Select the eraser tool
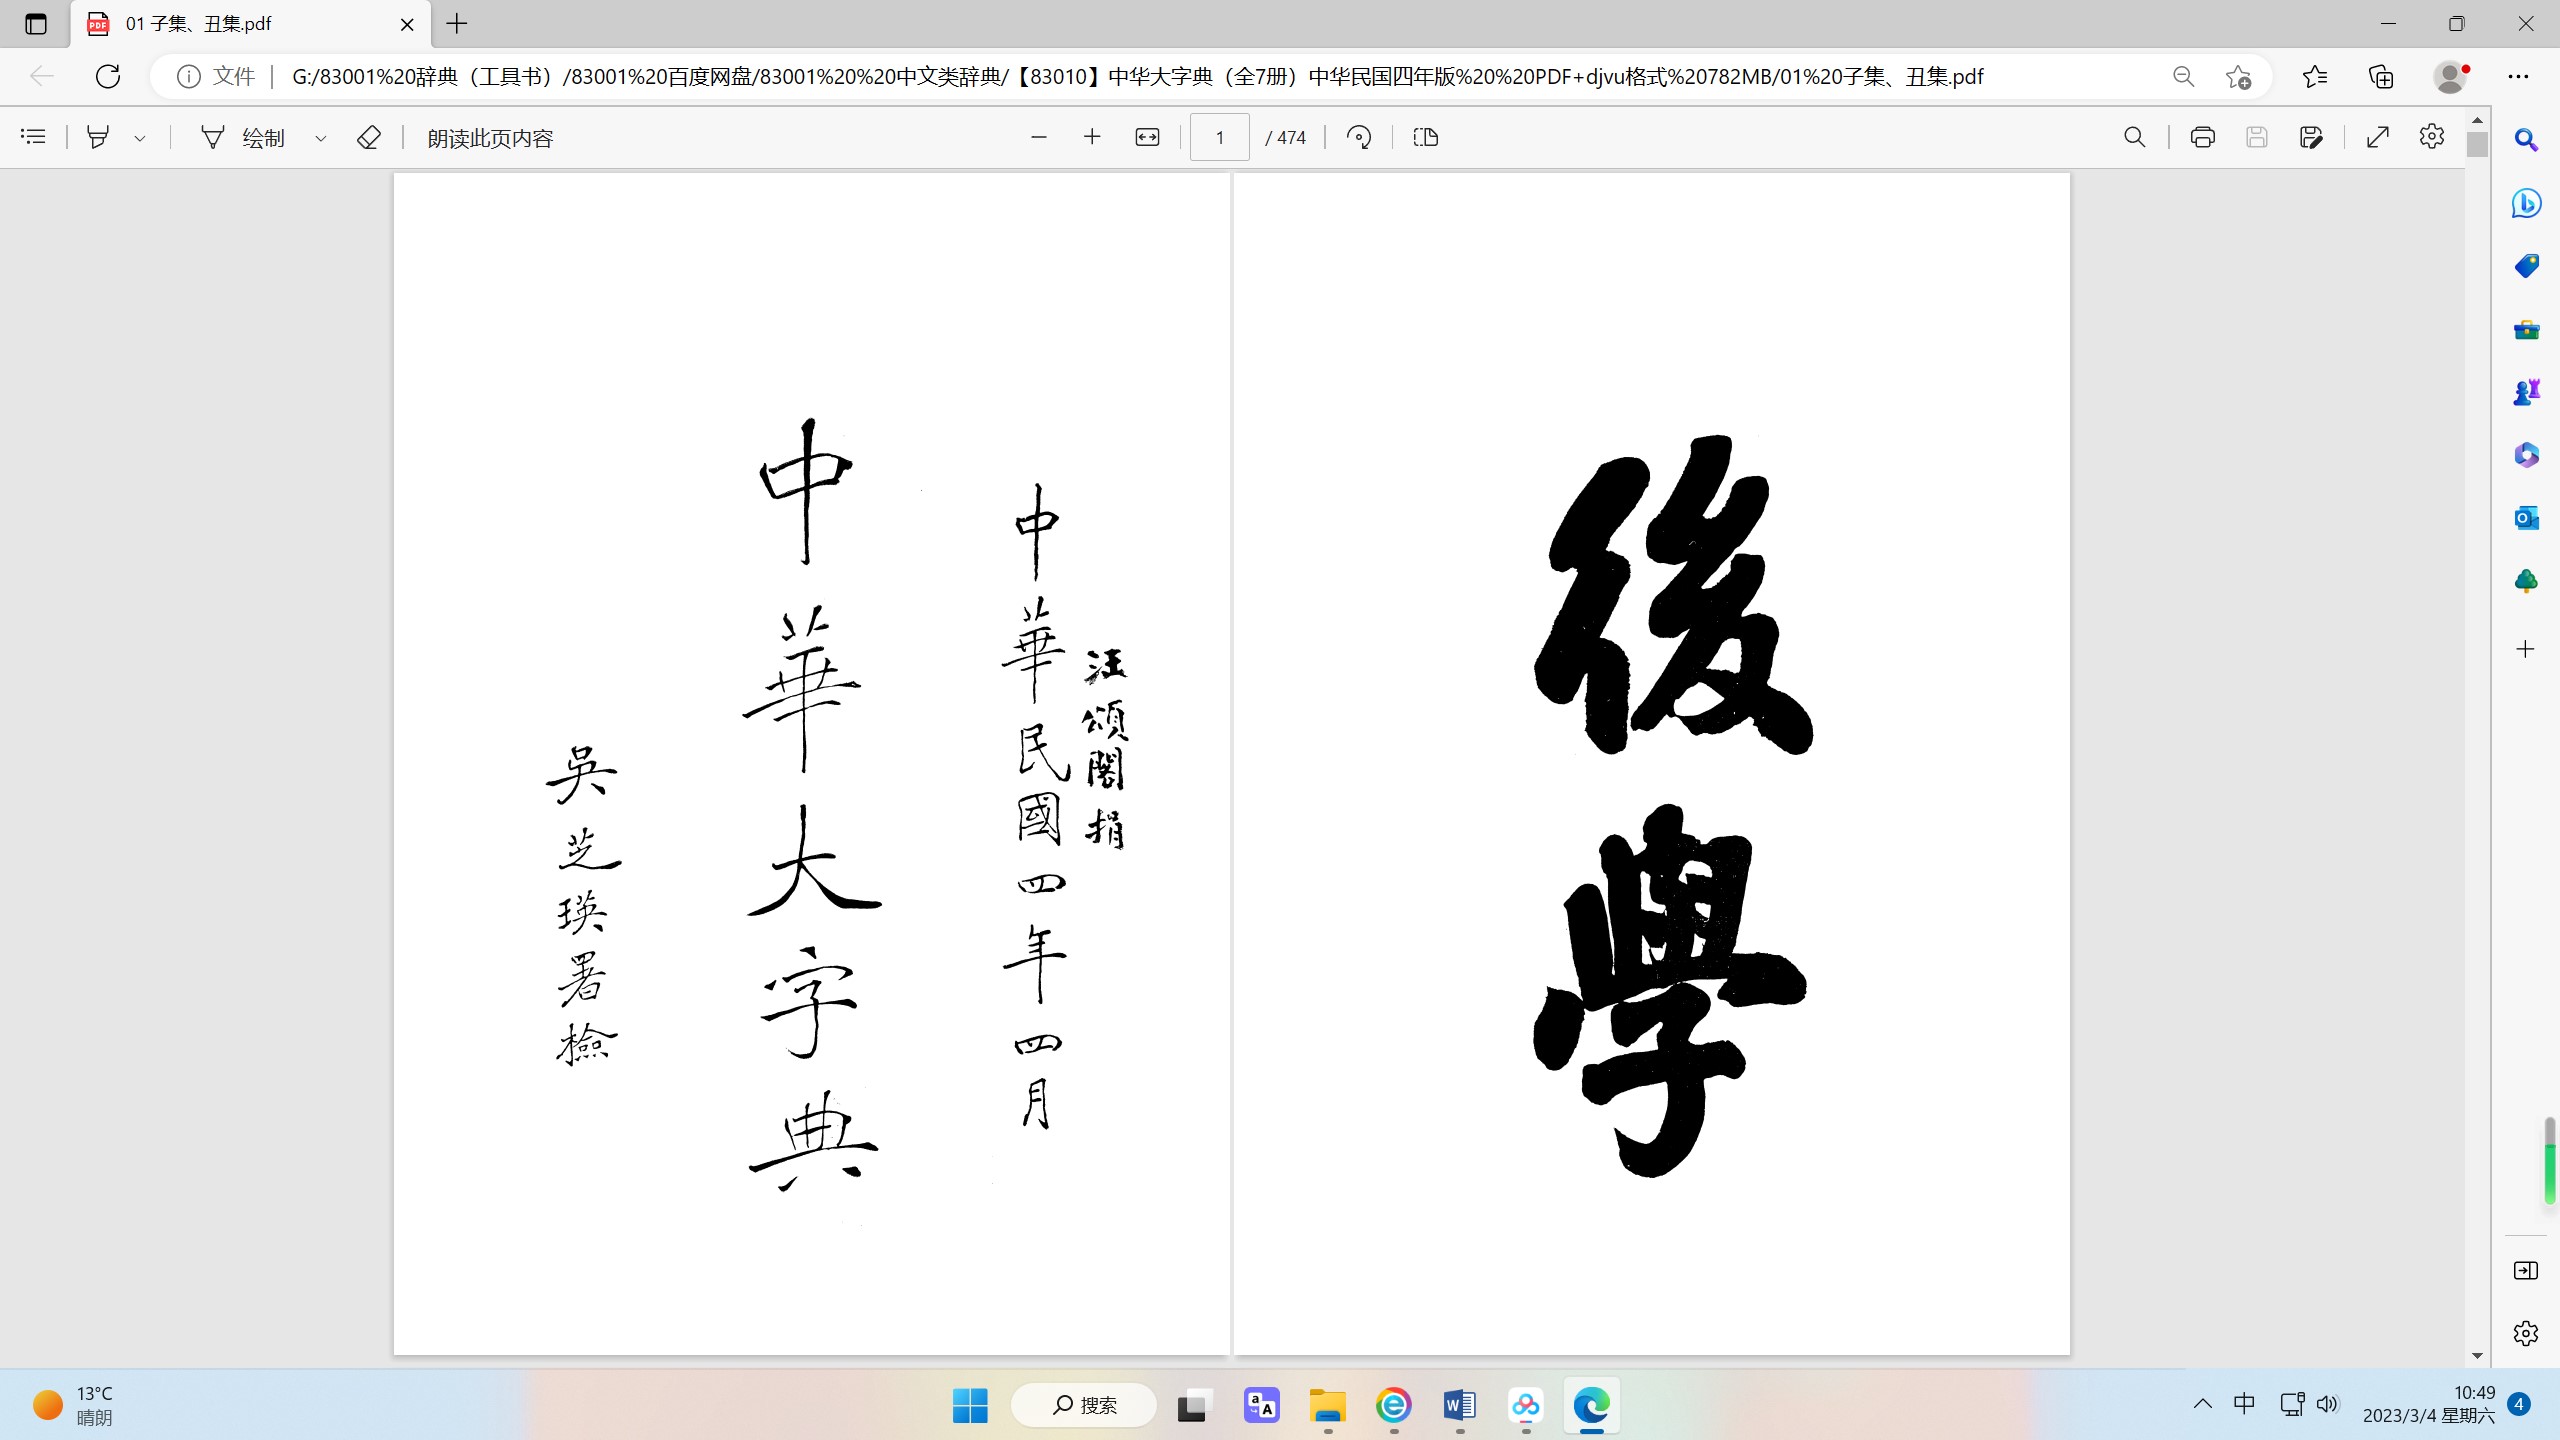The width and height of the screenshot is (2560, 1440). pyautogui.click(x=369, y=137)
